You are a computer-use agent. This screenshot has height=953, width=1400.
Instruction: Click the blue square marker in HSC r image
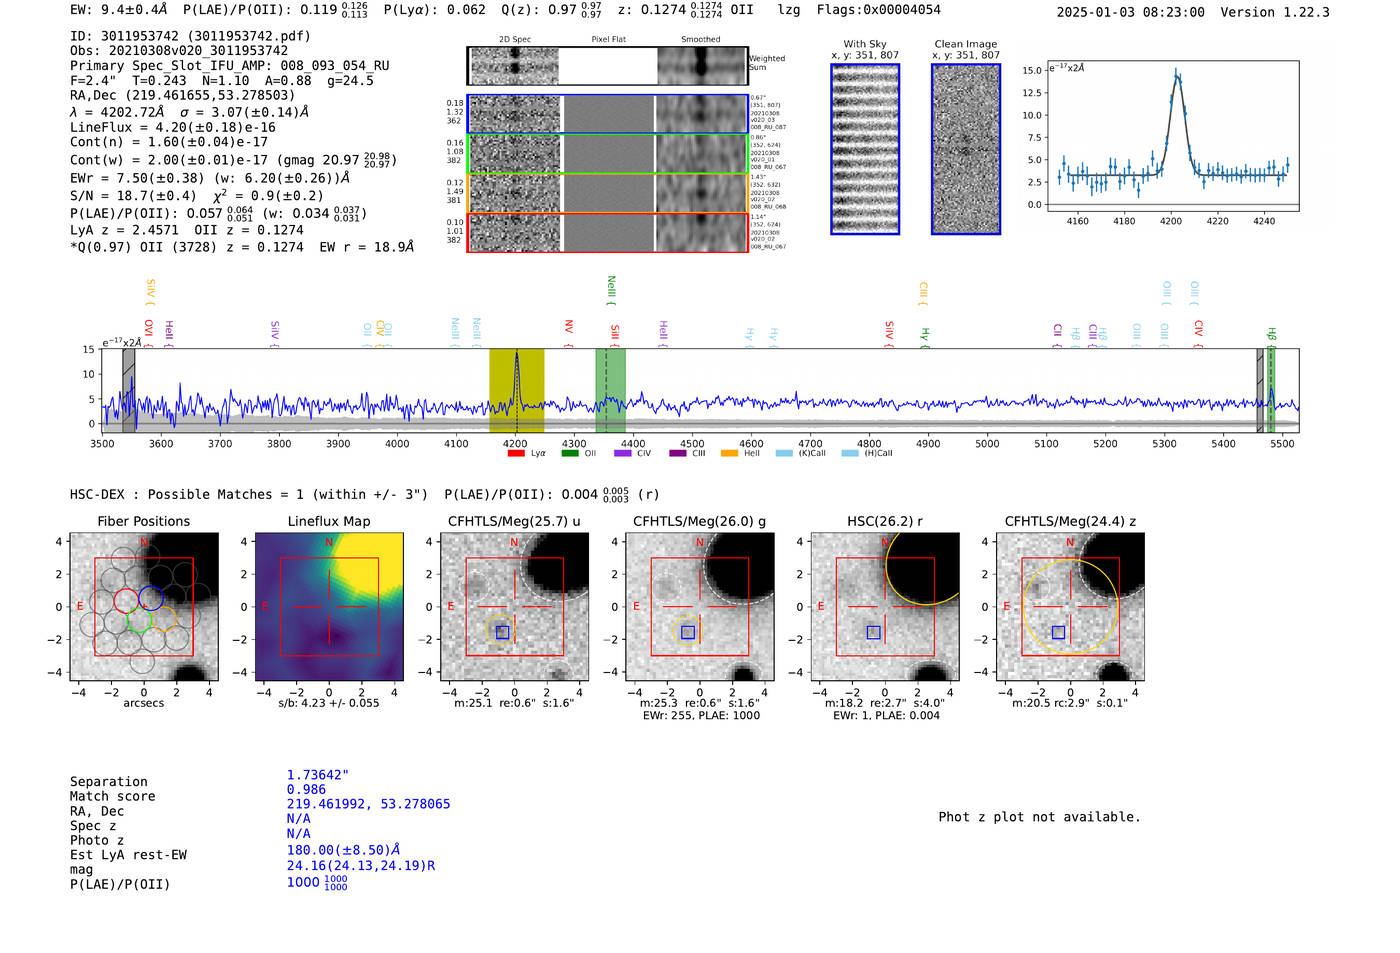pyautogui.click(x=873, y=632)
